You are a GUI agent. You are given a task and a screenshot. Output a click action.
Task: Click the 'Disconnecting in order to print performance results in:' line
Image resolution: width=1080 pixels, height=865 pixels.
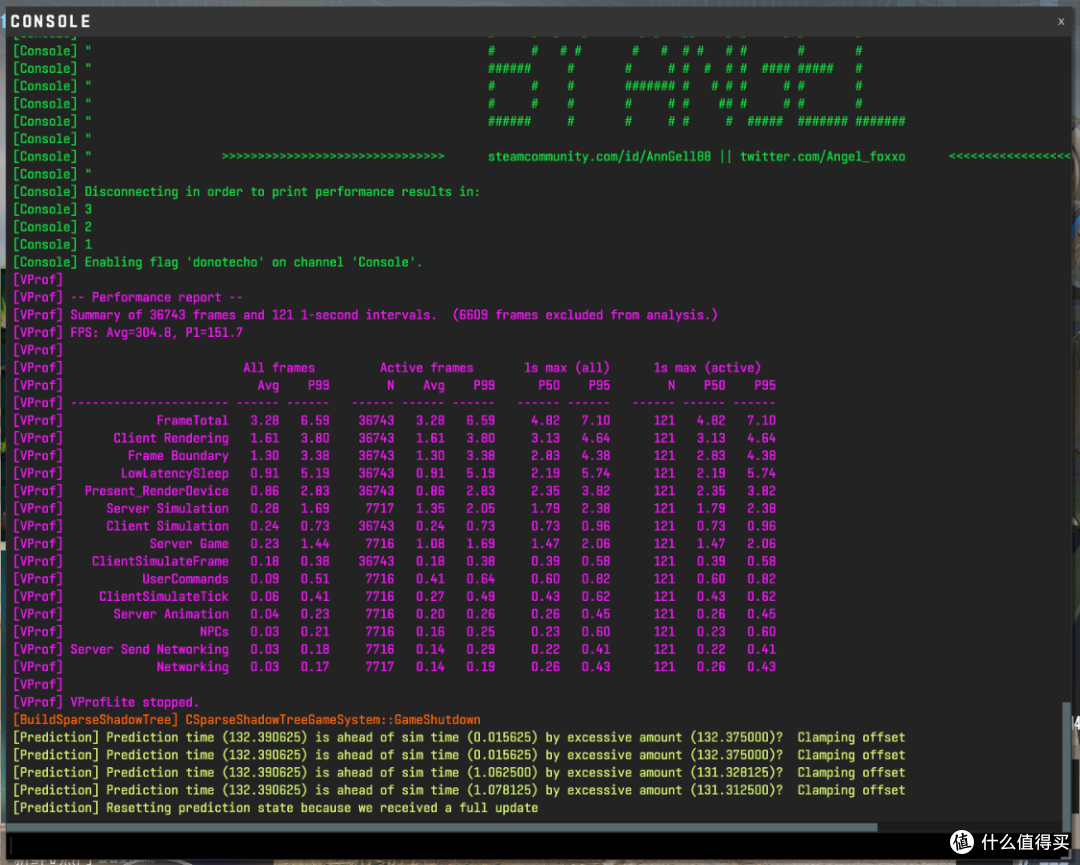(247, 191)
